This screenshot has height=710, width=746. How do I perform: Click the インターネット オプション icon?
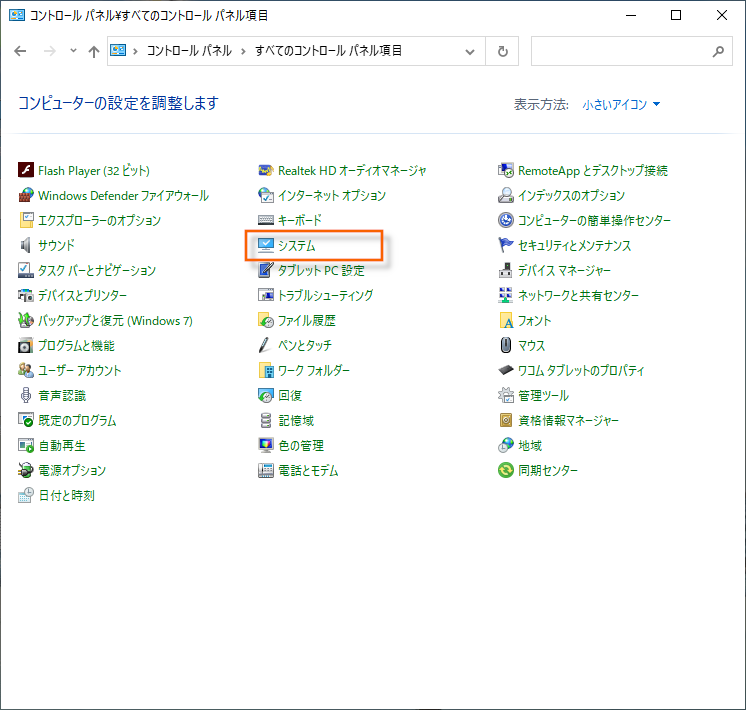pyautogui.click(x=265, y=195)
